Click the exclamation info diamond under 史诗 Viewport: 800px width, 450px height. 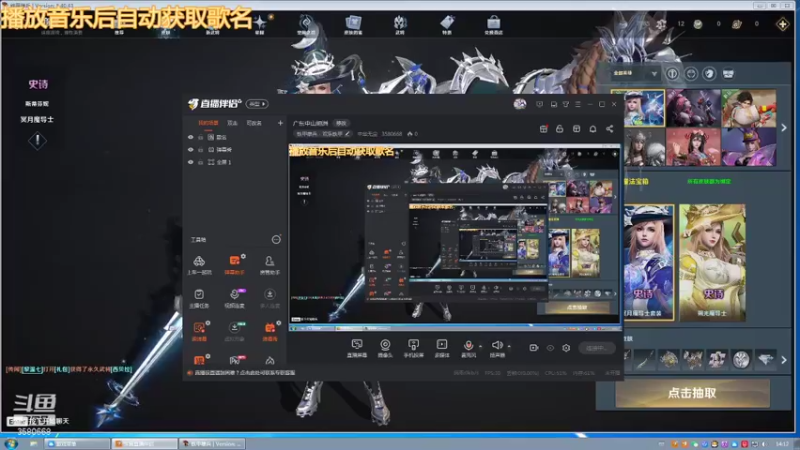pyautogui.click(x=37, y=141)
